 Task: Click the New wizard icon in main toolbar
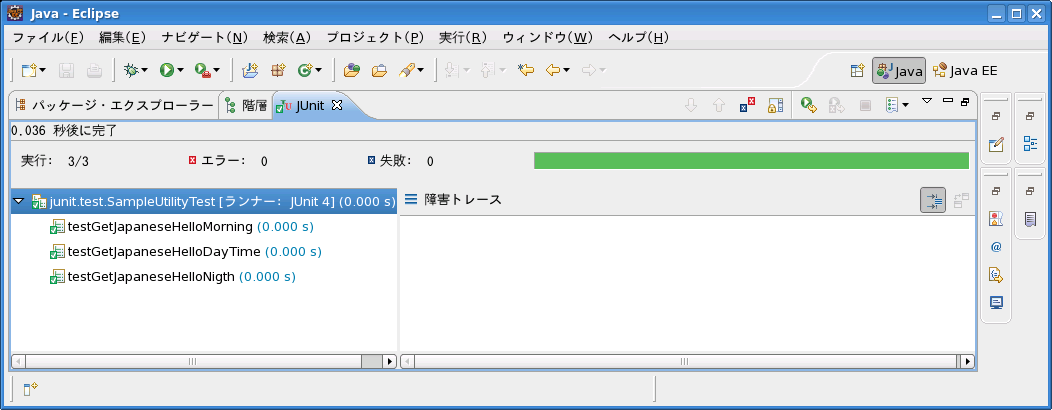pyautogui.click(x=28, y=70)
